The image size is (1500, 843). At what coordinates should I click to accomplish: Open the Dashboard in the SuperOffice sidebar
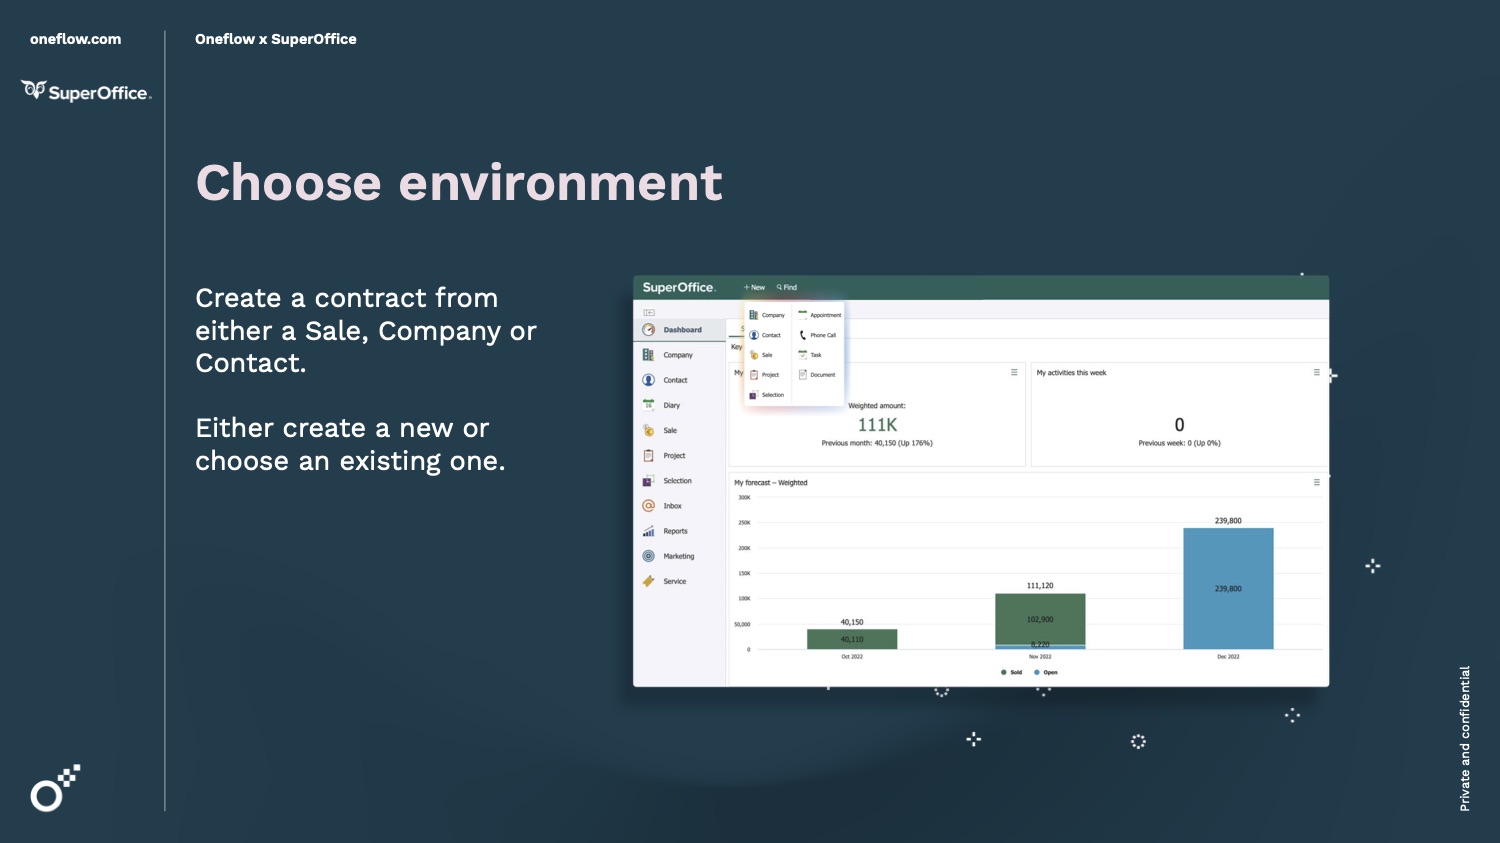pos(680,330)
